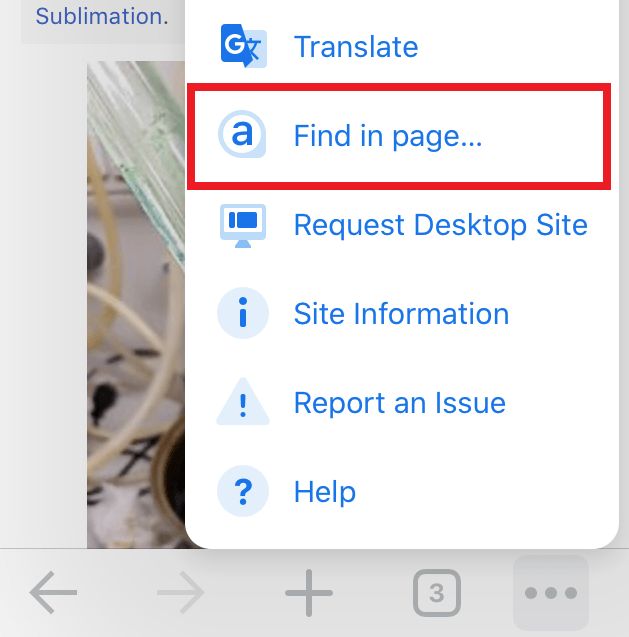
Task: Click the warning triangle icon
Action: [x=242, y=403]
